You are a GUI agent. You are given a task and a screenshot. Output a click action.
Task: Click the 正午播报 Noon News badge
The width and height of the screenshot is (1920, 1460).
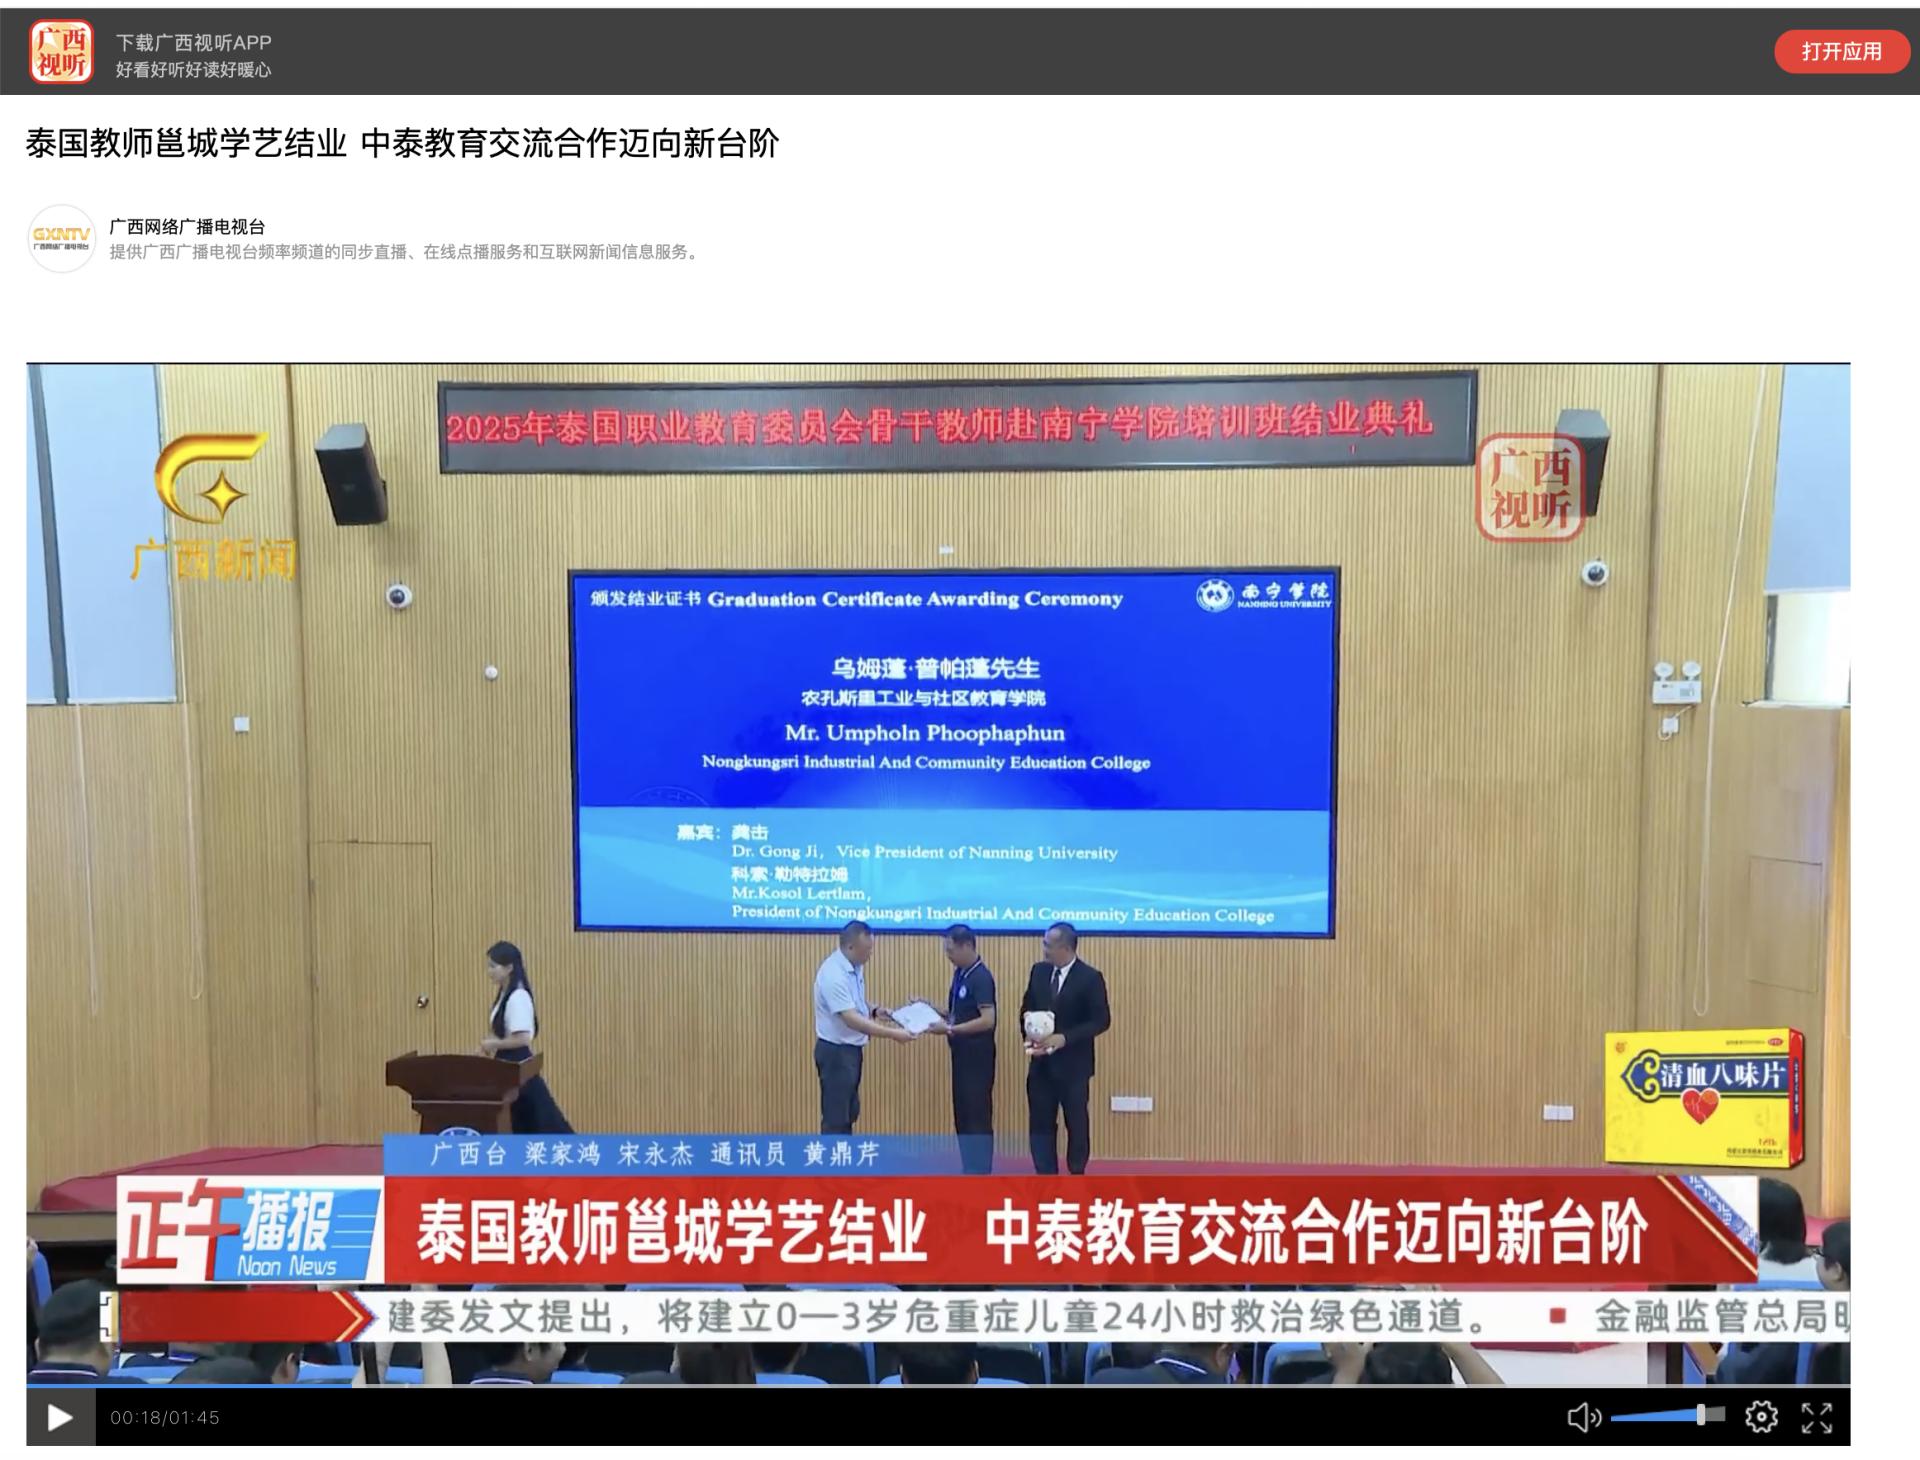250,1231
